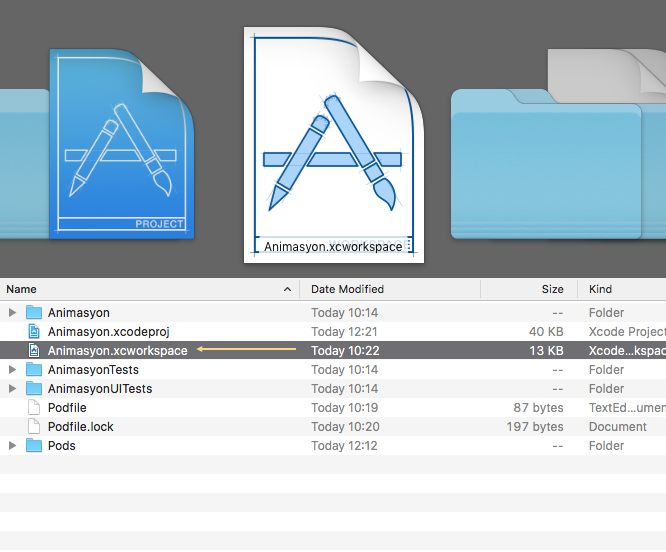Select the folder thumbnail right of the workspace
The image size is (666, 552).
[546, 164]
